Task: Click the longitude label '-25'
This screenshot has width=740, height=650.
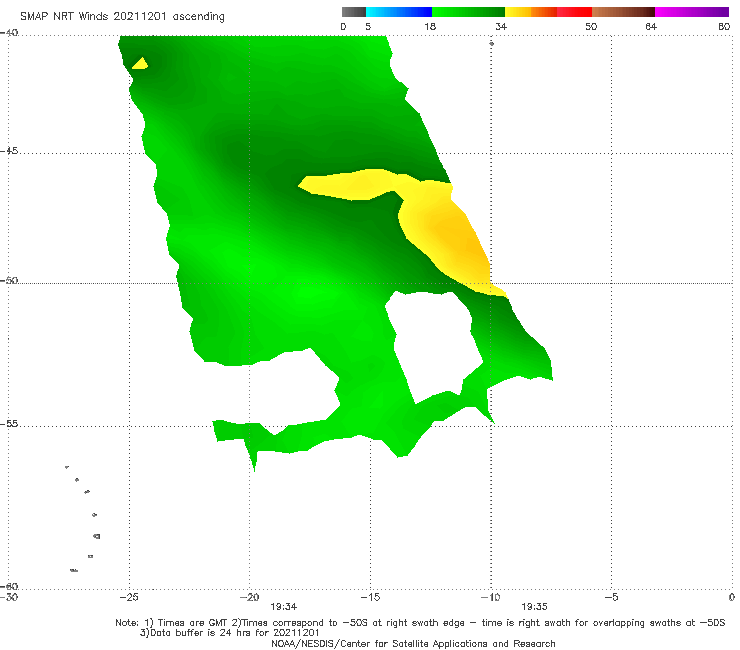Action: point(129,597)
